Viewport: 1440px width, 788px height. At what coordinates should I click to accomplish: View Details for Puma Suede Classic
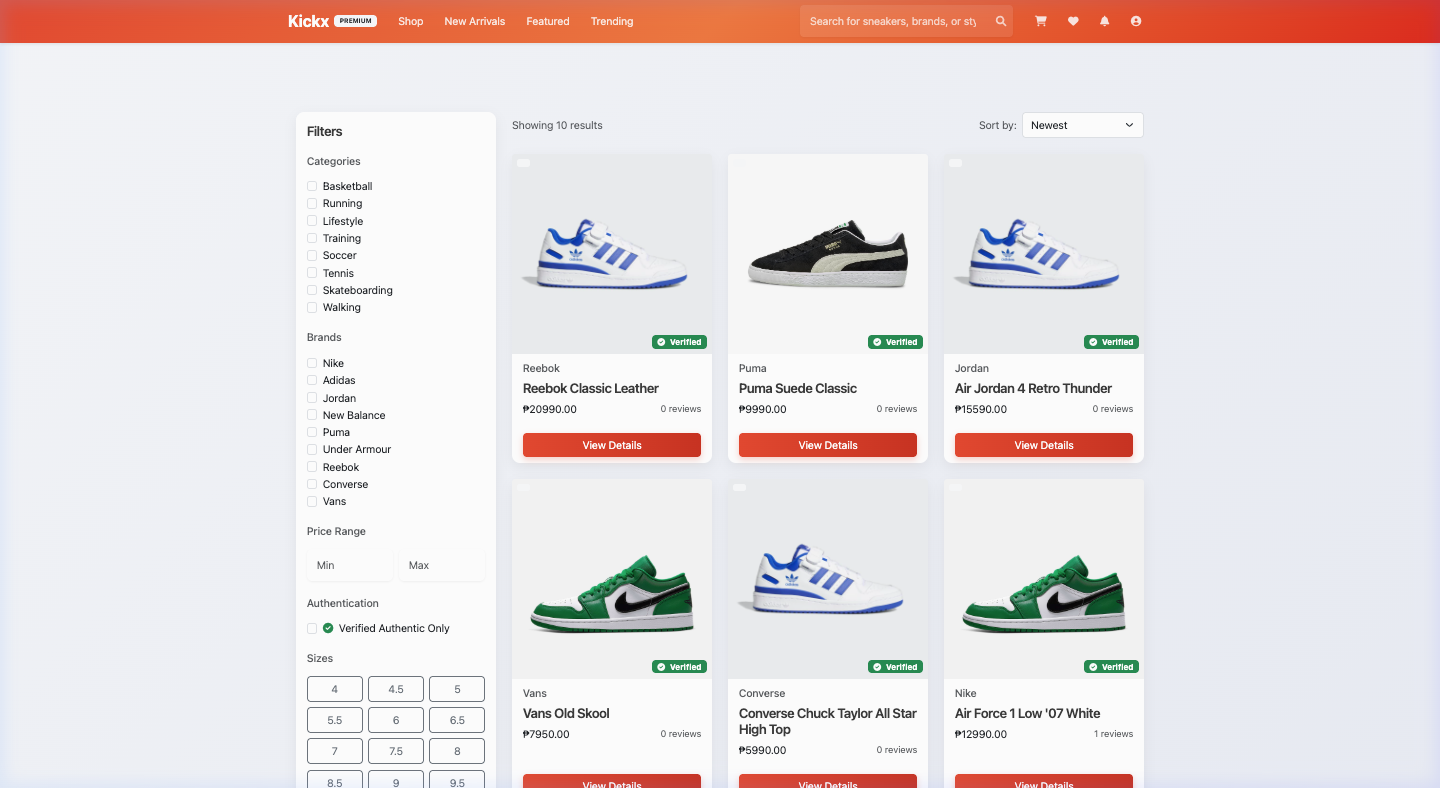tap(828, 445)
